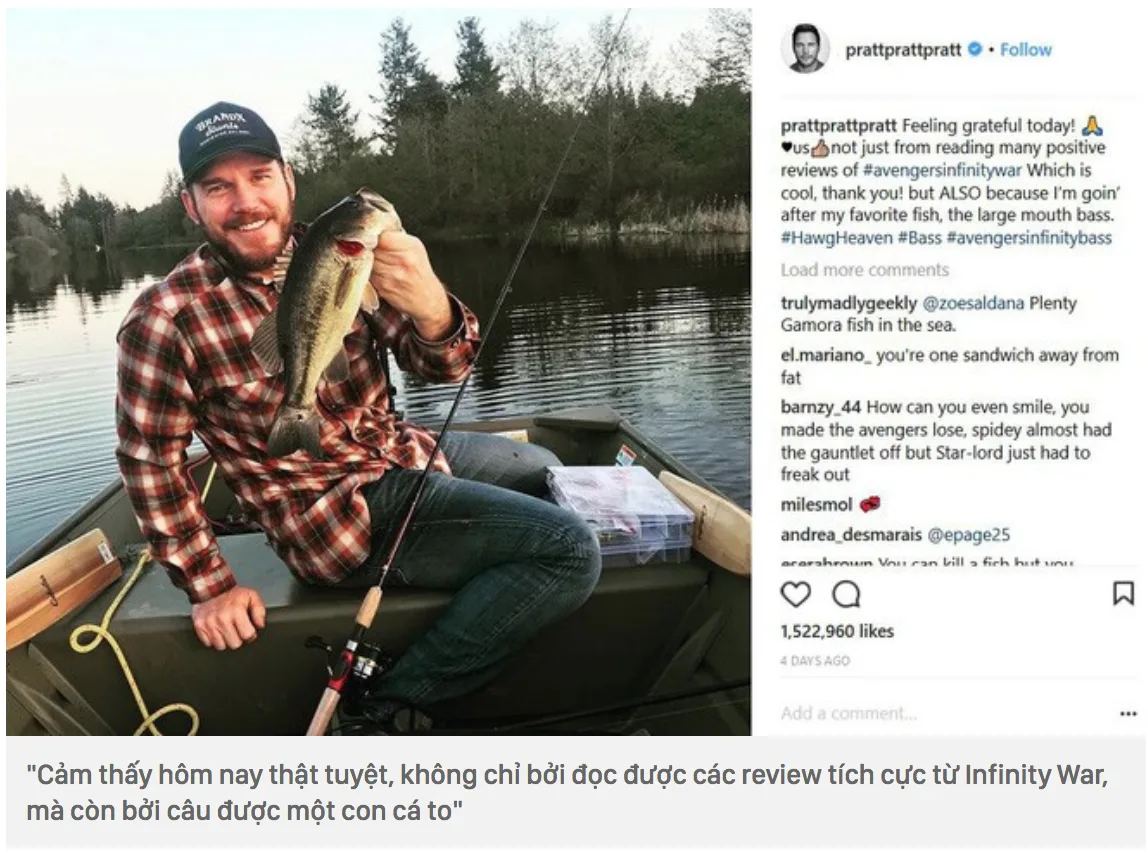Open comments via the speech bubble icon
This screenshot has height=852, width=1148.
(x=846, y=594)
